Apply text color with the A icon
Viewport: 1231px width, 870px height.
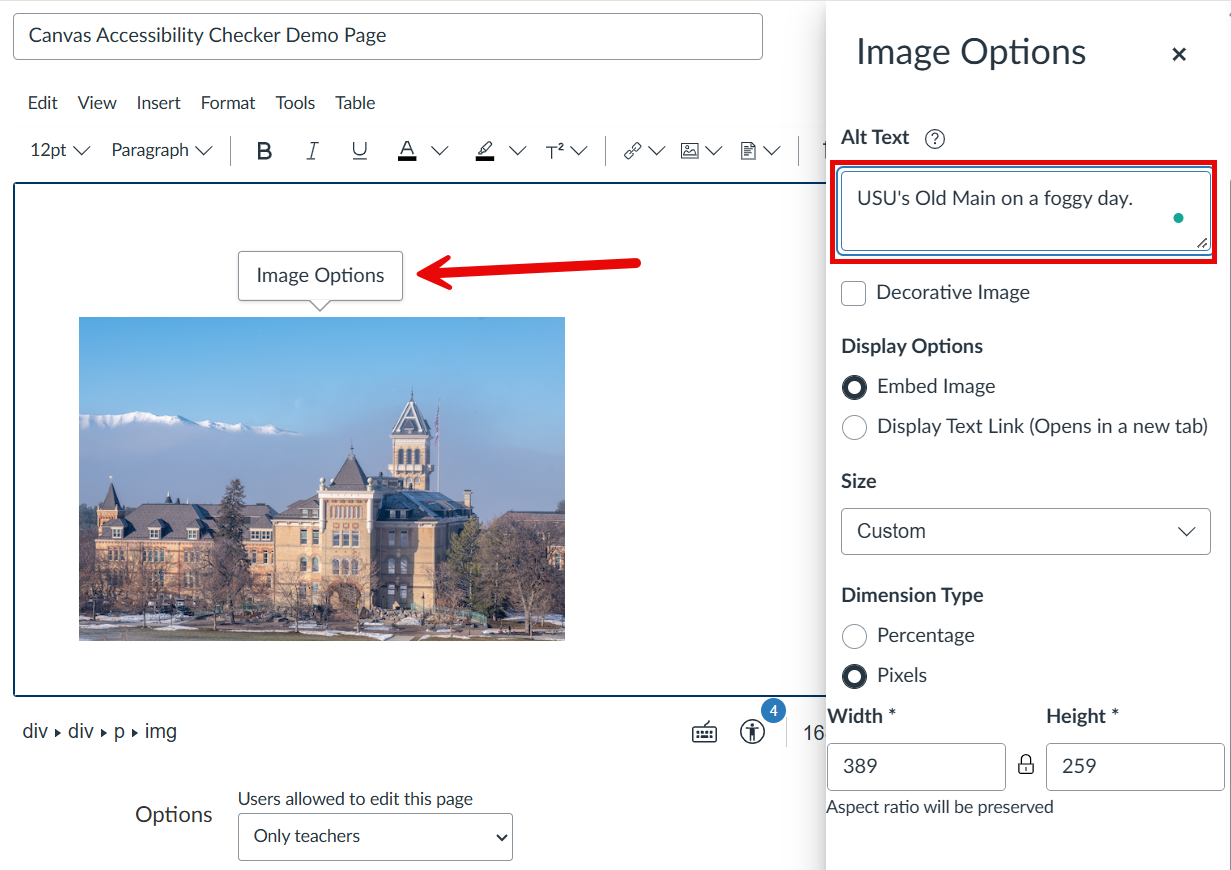(x=407, y=151)
